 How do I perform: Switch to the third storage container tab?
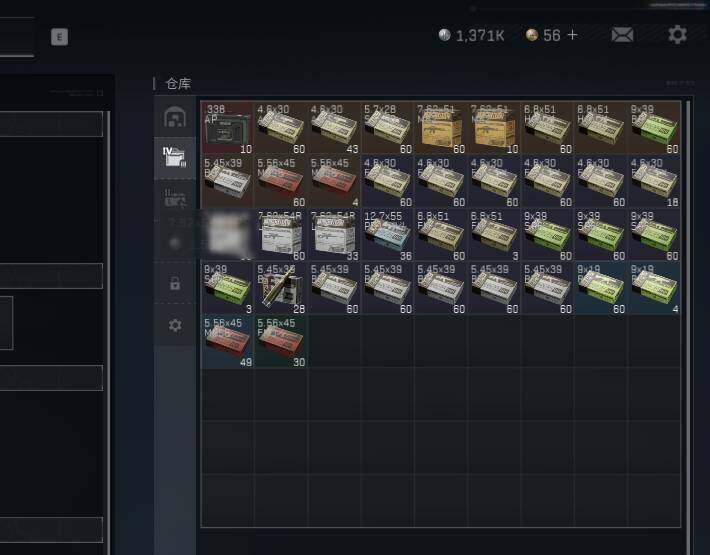[x=175, y=198]
